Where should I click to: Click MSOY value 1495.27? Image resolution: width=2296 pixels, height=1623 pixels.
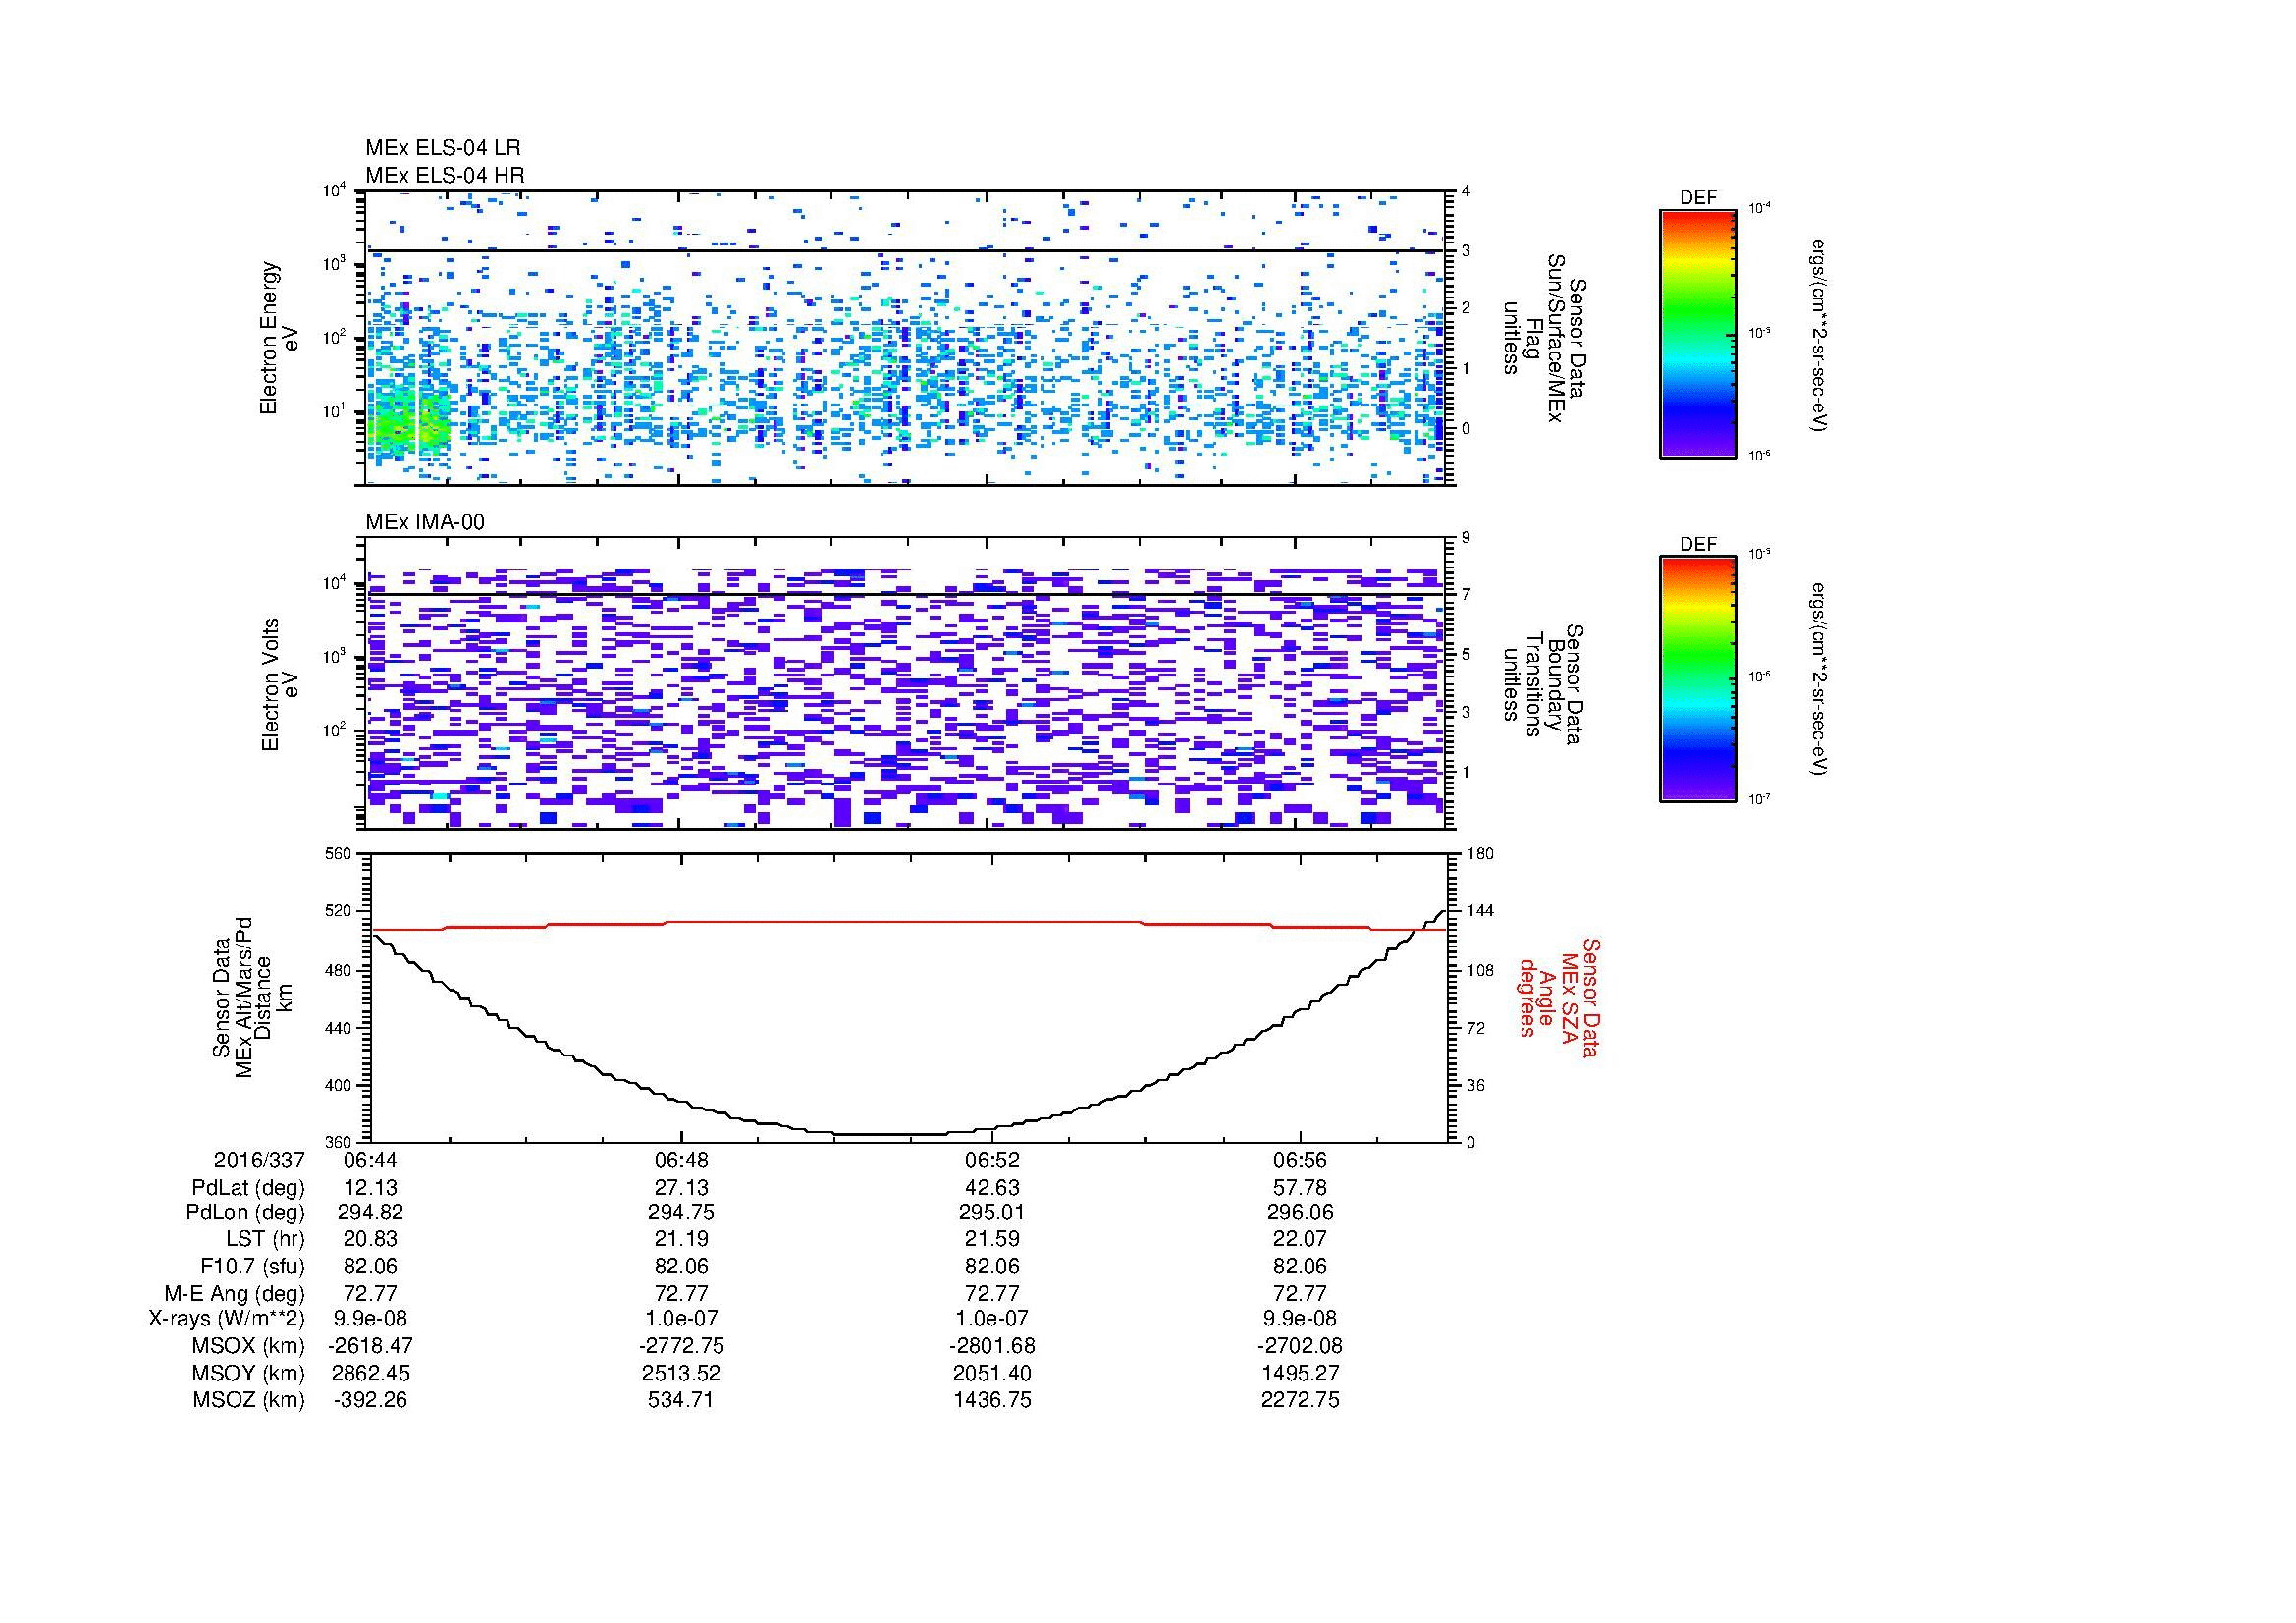[x=1300, y=1373]
